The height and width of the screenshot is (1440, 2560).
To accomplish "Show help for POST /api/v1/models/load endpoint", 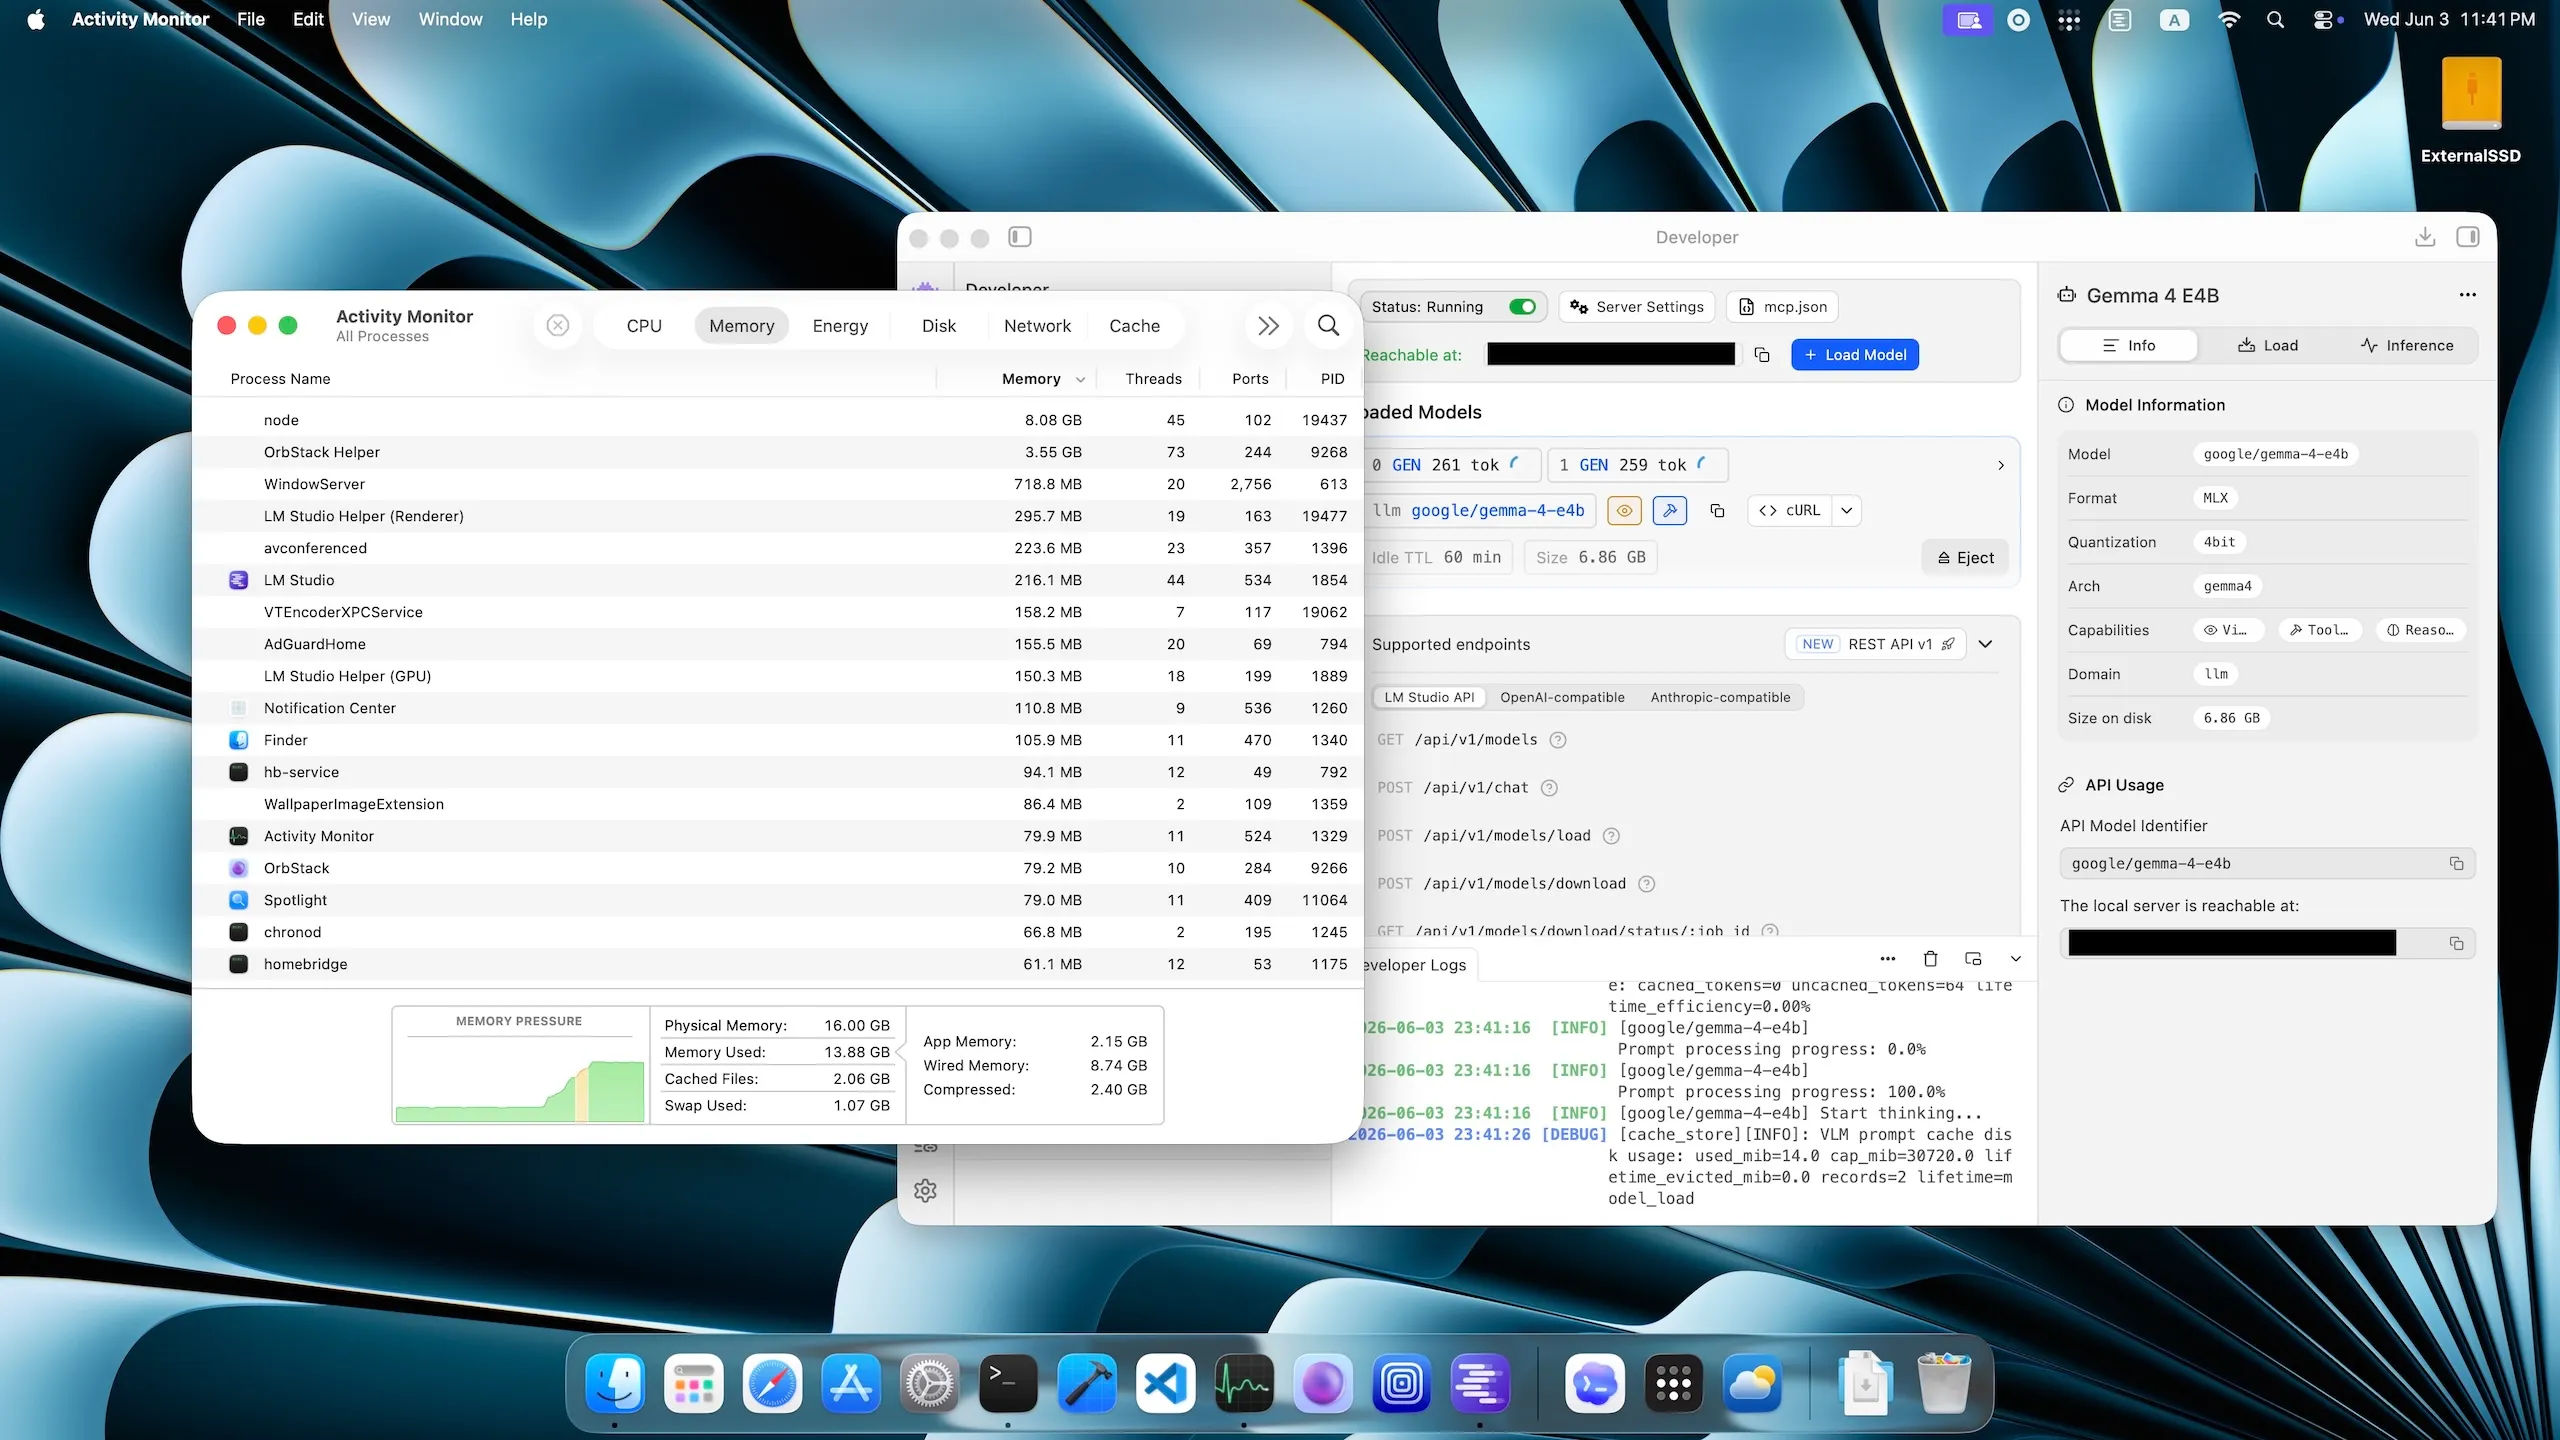I will [1611, 836].
